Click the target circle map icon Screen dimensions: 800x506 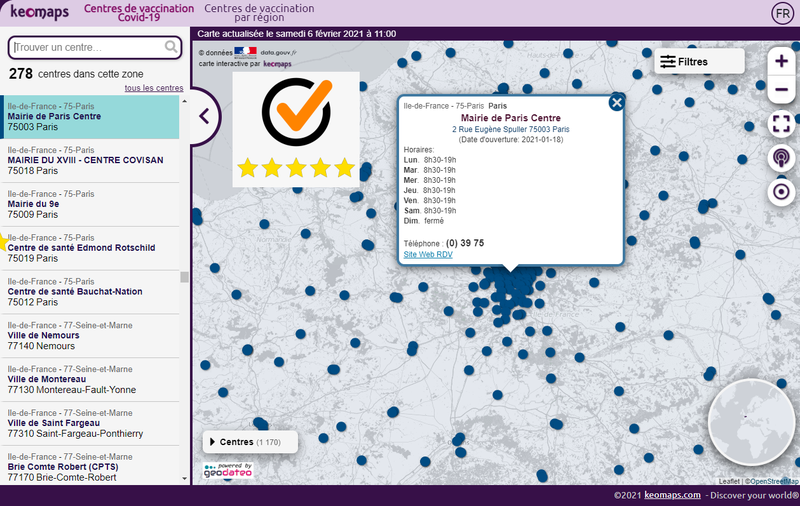tap(781, 191)
